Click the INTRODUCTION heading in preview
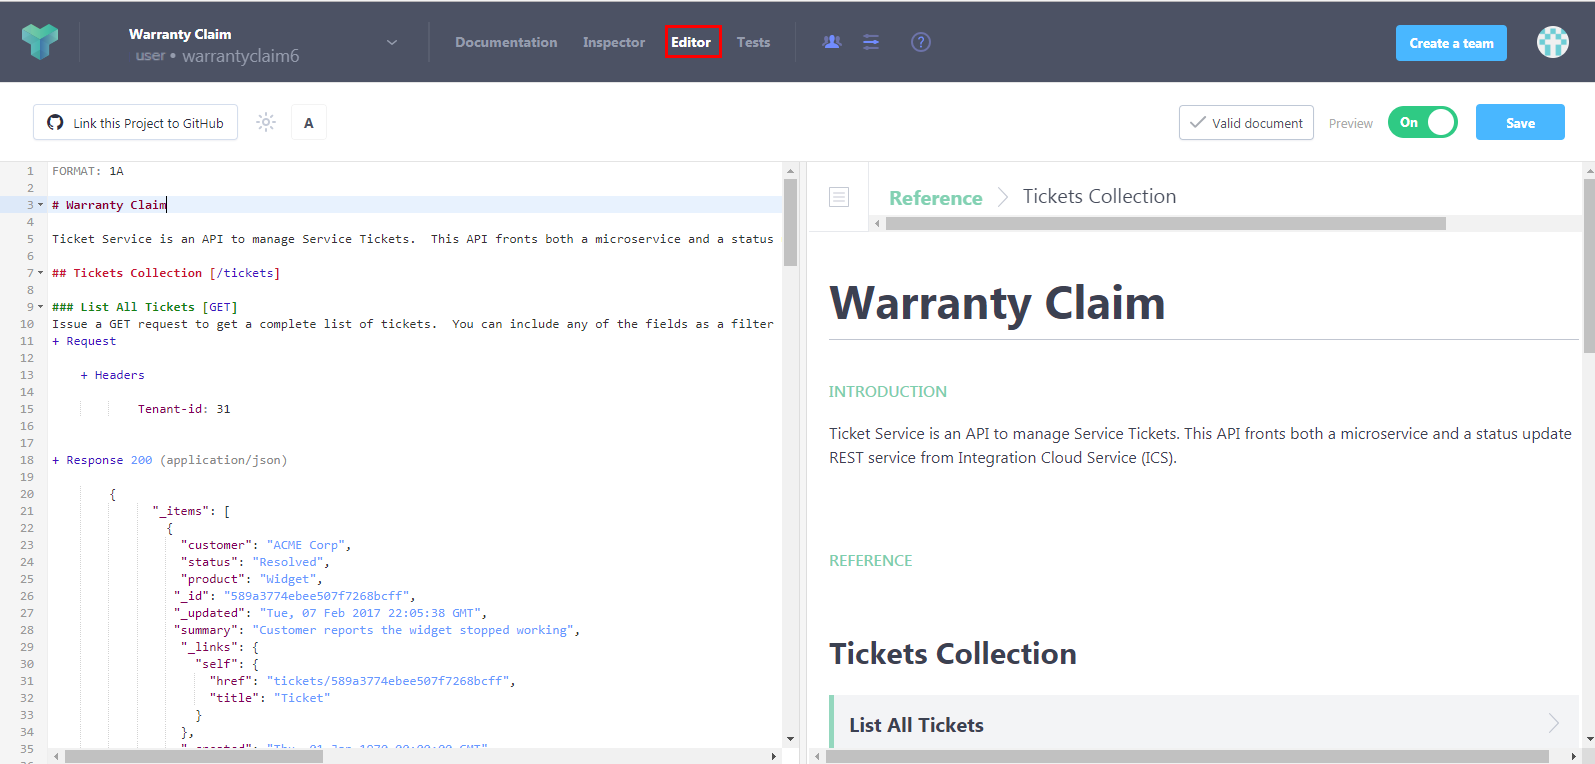This screenshot has height=764, width=1595. tap(888, 392)
